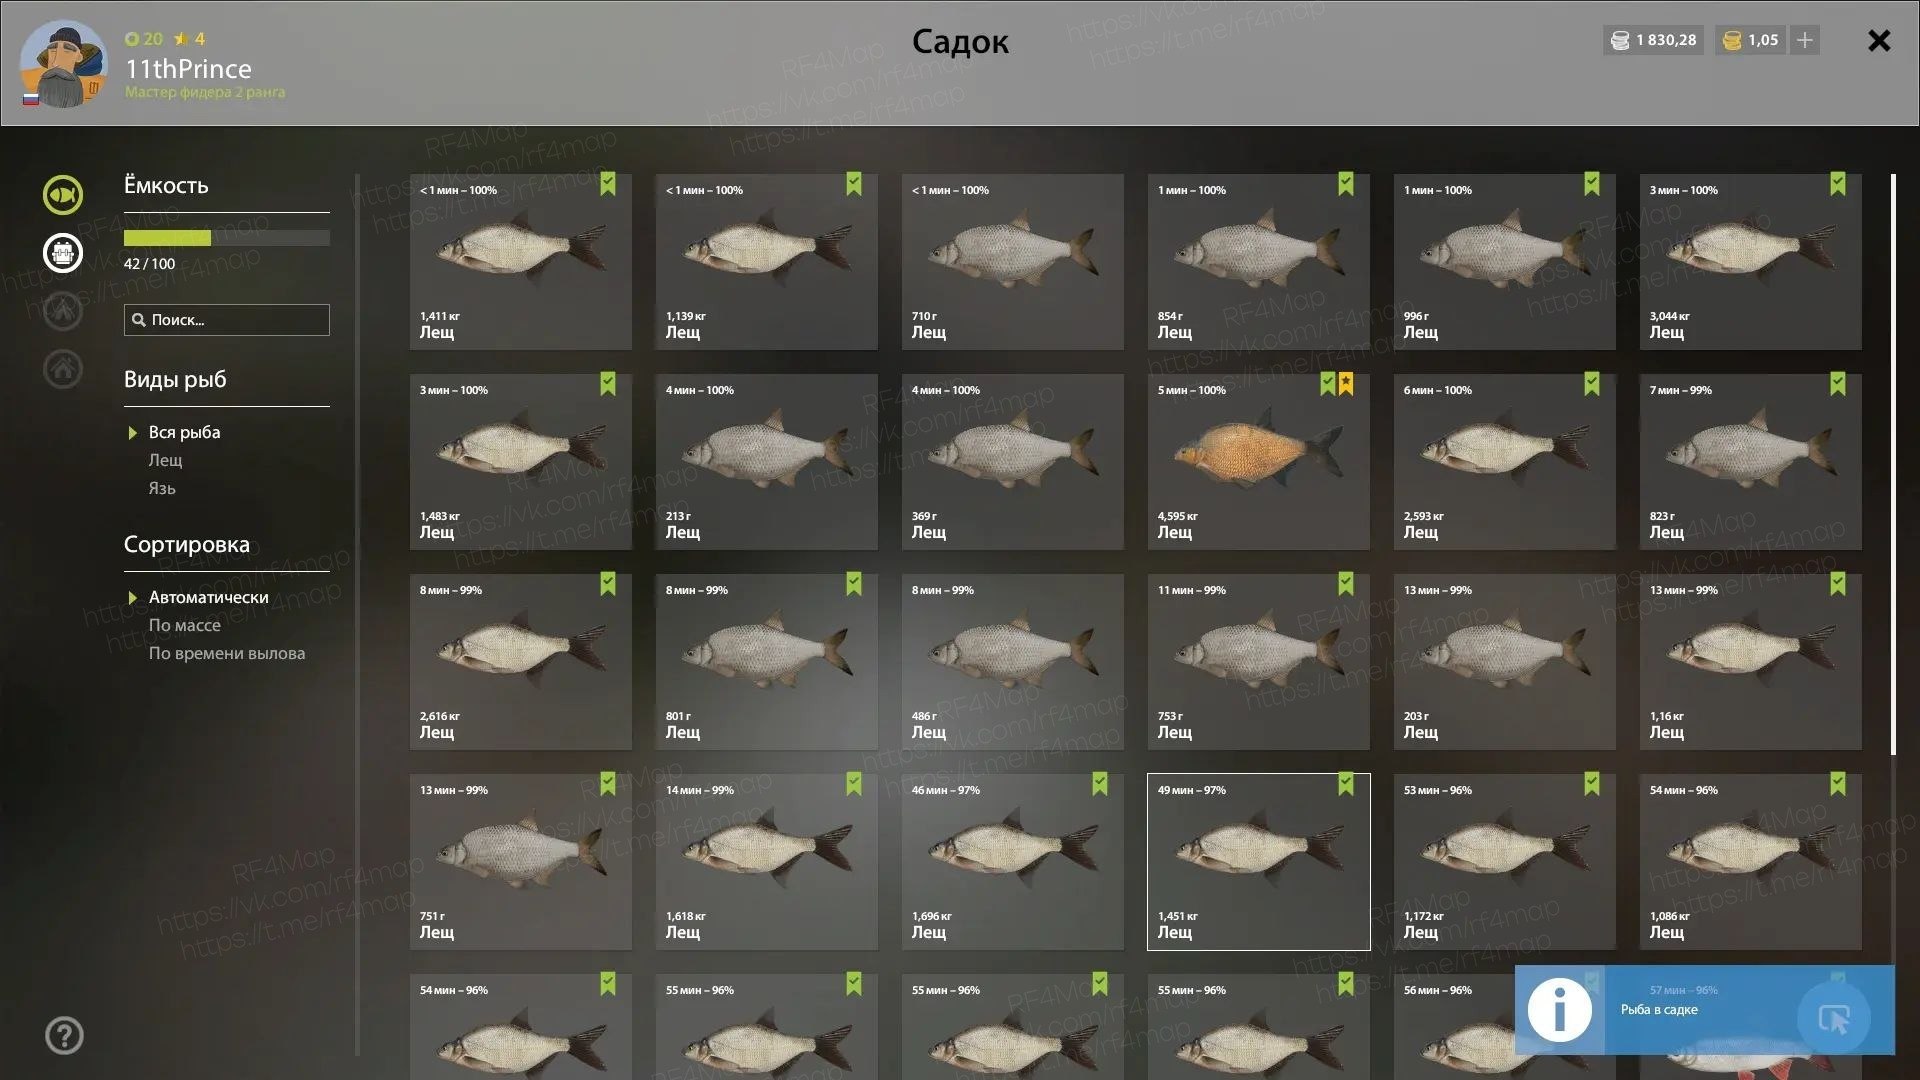1920x1080 pixels.
Task: Select the basket net sidebar icon
Action: pyautogui.click(x=62, y=253)
